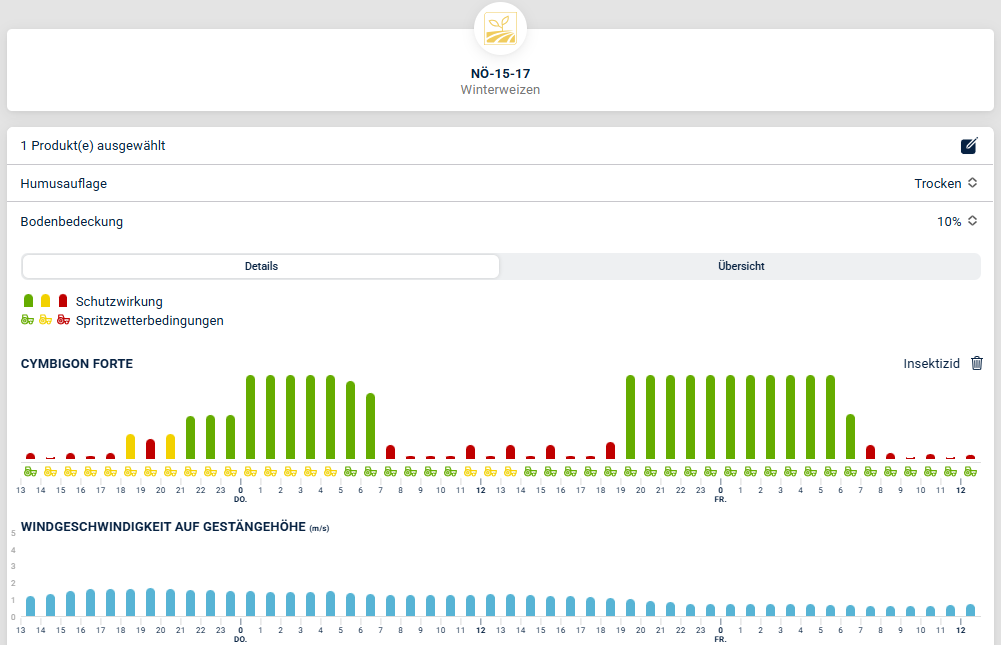Open the Humusauflage 'Trocken' dropdown

[945, 183]
